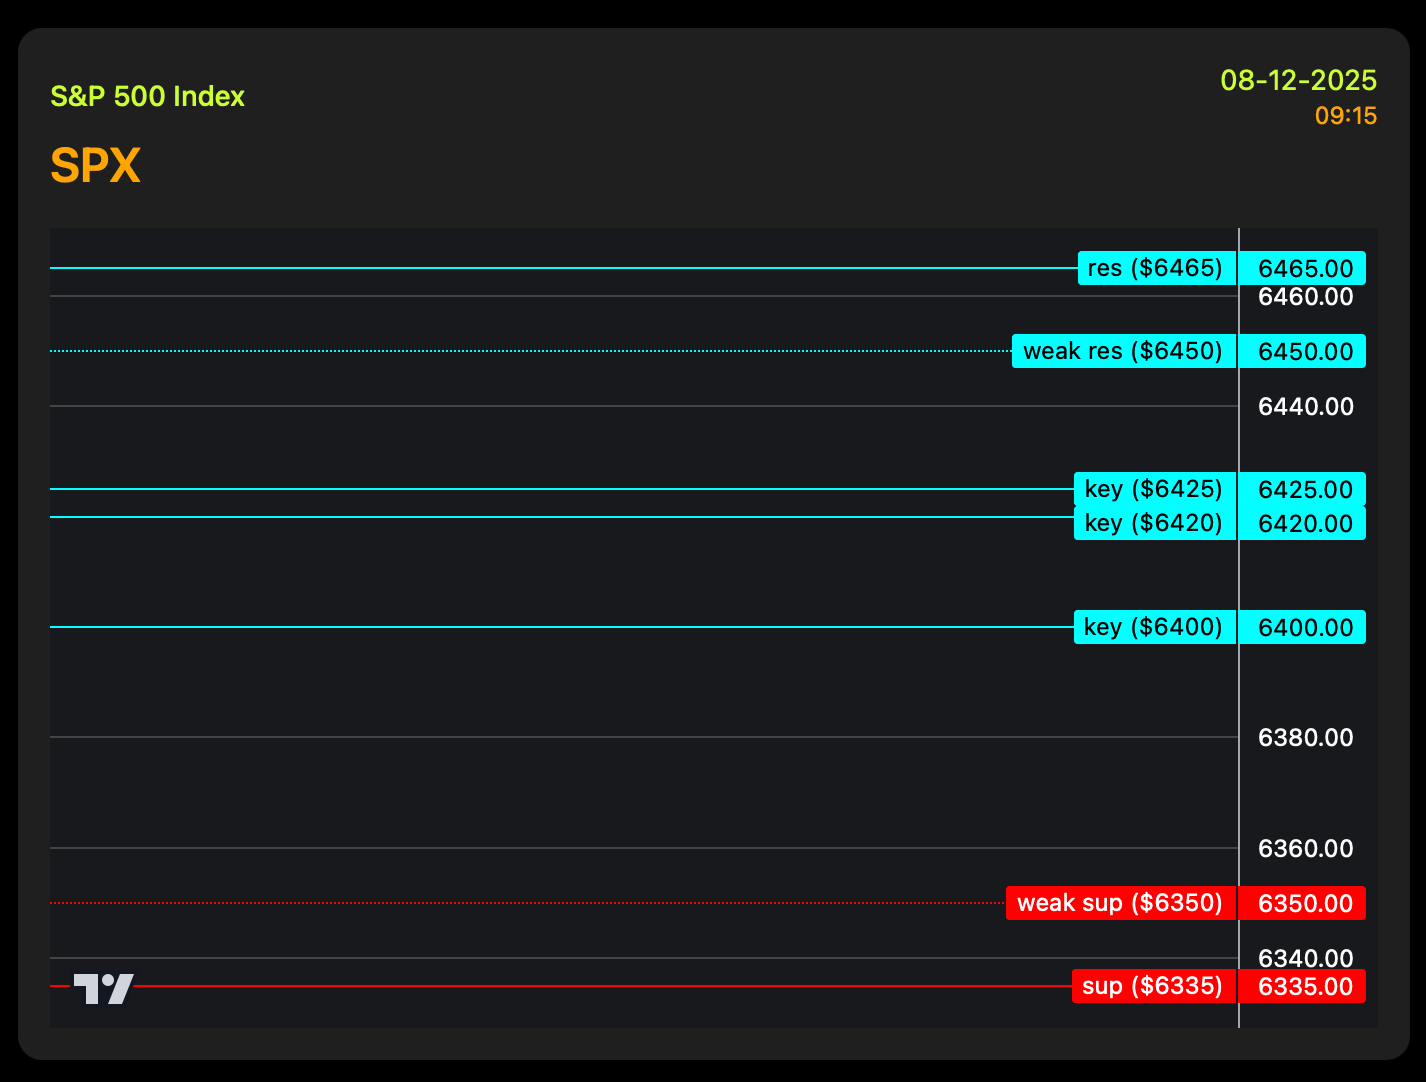Click the 6420.00 cyan price tag
The image size is (1426, 1082).
(x=1303, y=523)
